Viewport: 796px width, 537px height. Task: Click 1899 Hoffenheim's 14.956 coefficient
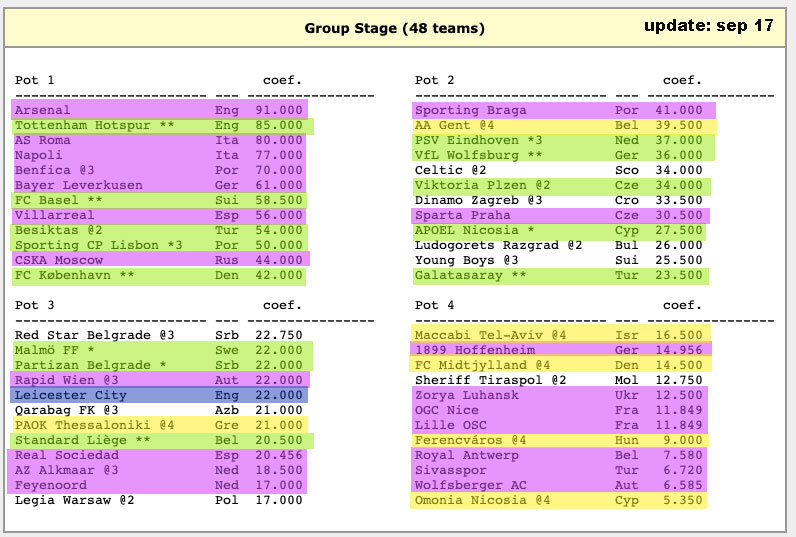point(679,350)
